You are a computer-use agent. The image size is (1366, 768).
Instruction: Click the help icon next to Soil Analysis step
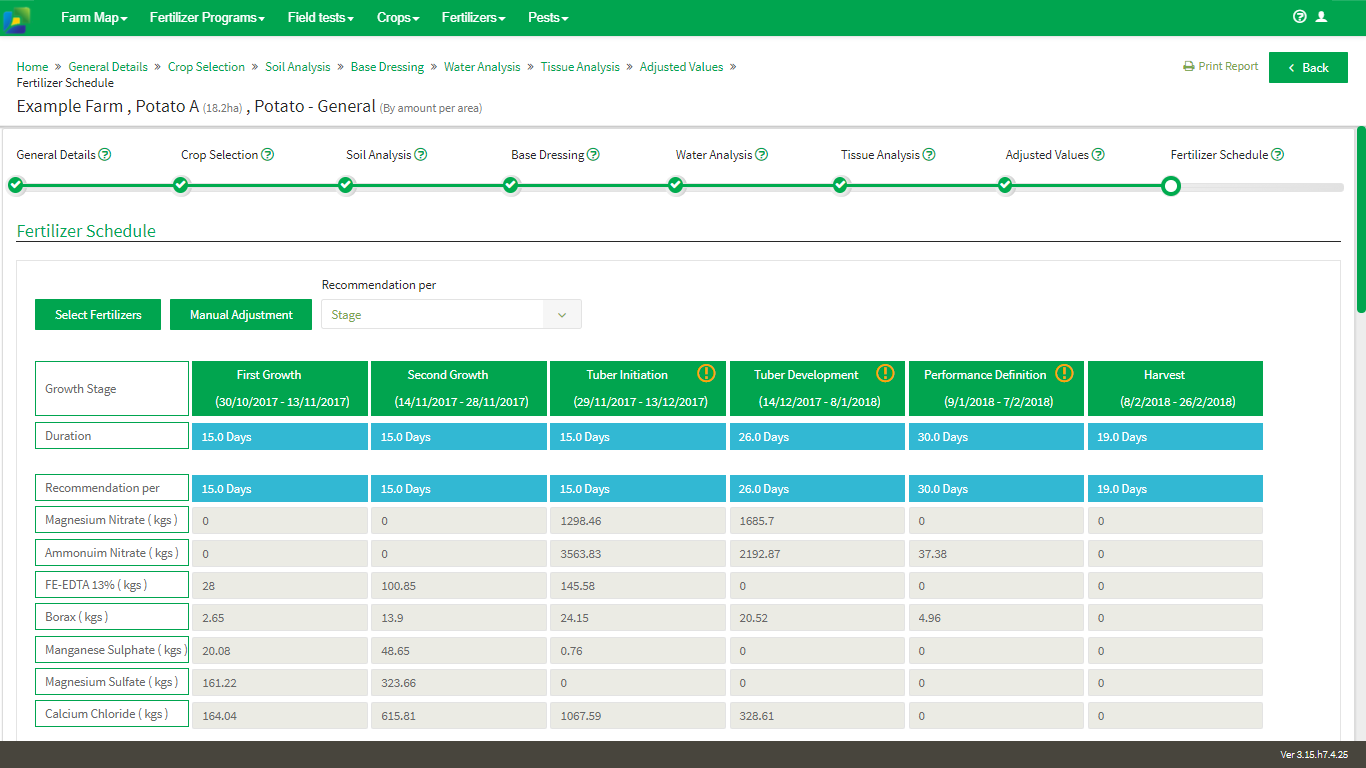click(x=421, y=155)
